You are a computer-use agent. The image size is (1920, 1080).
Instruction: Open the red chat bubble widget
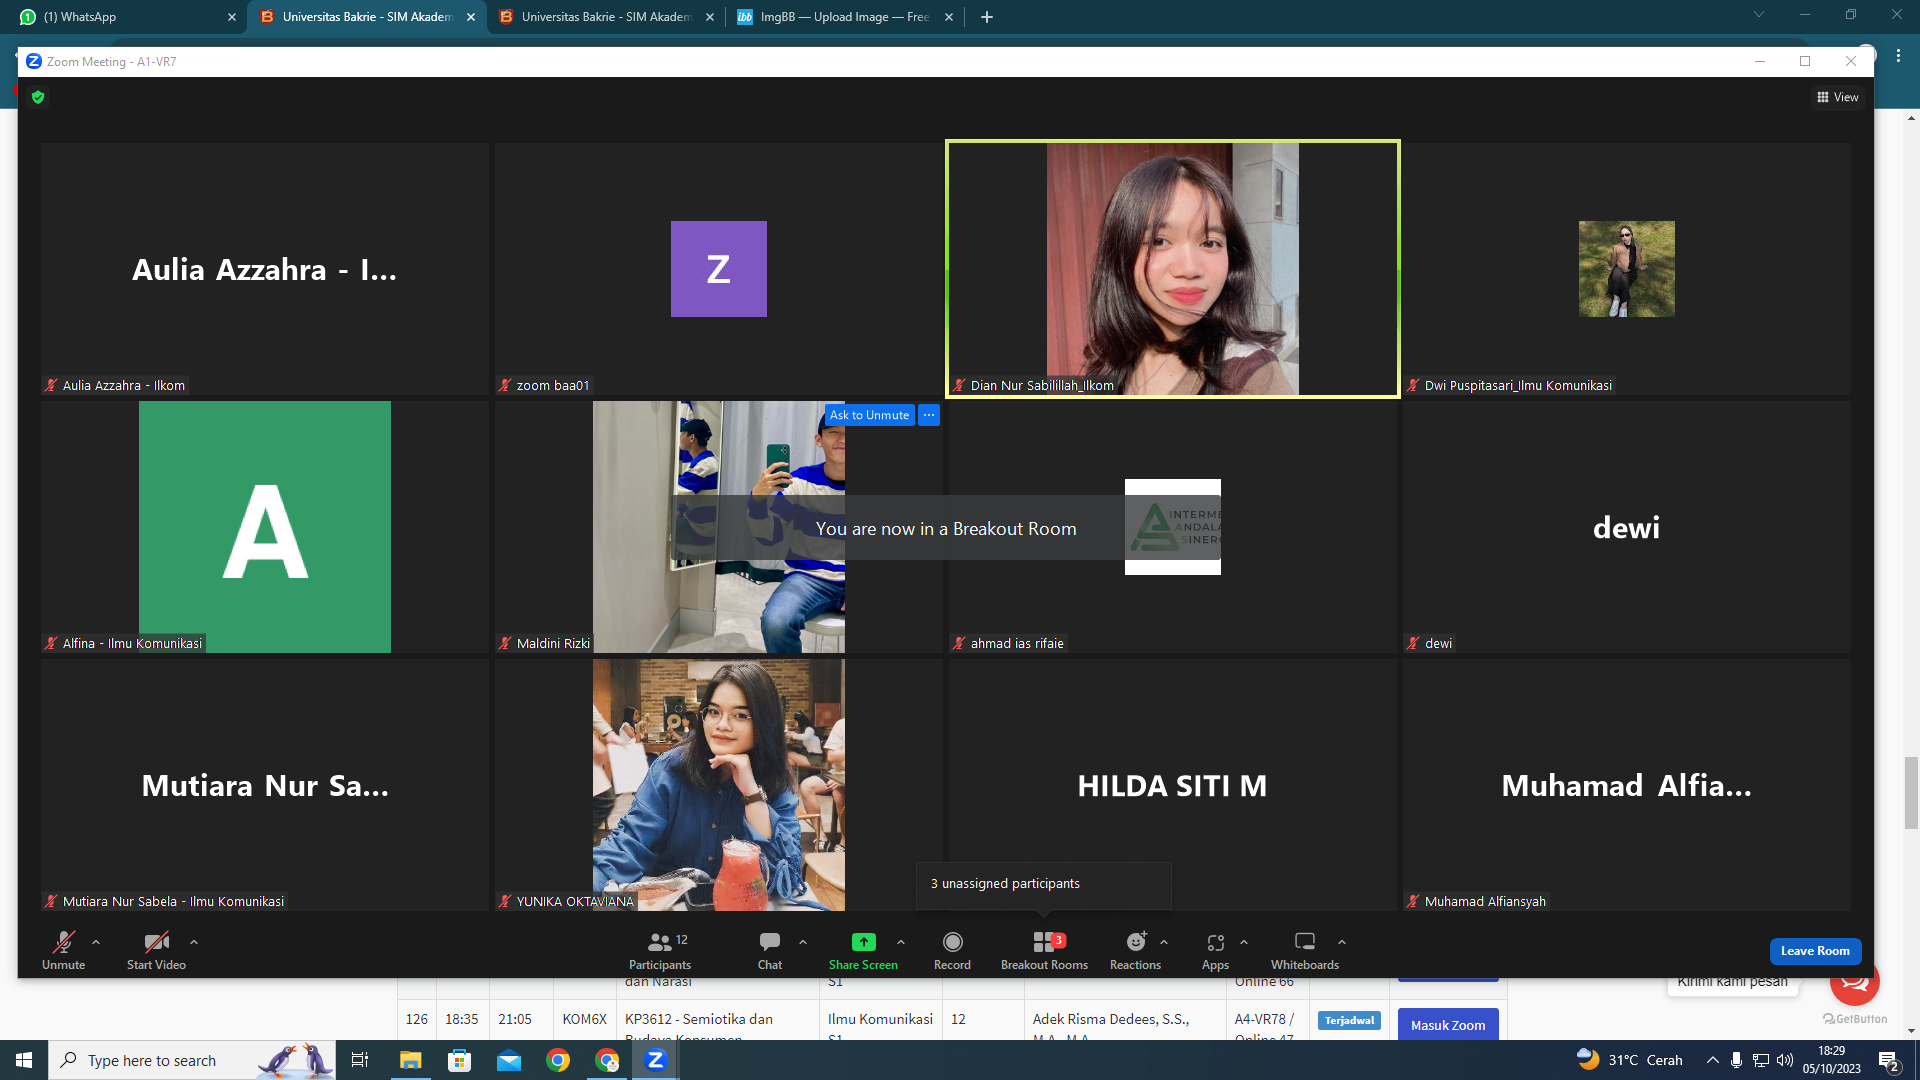coord(1855,984)
